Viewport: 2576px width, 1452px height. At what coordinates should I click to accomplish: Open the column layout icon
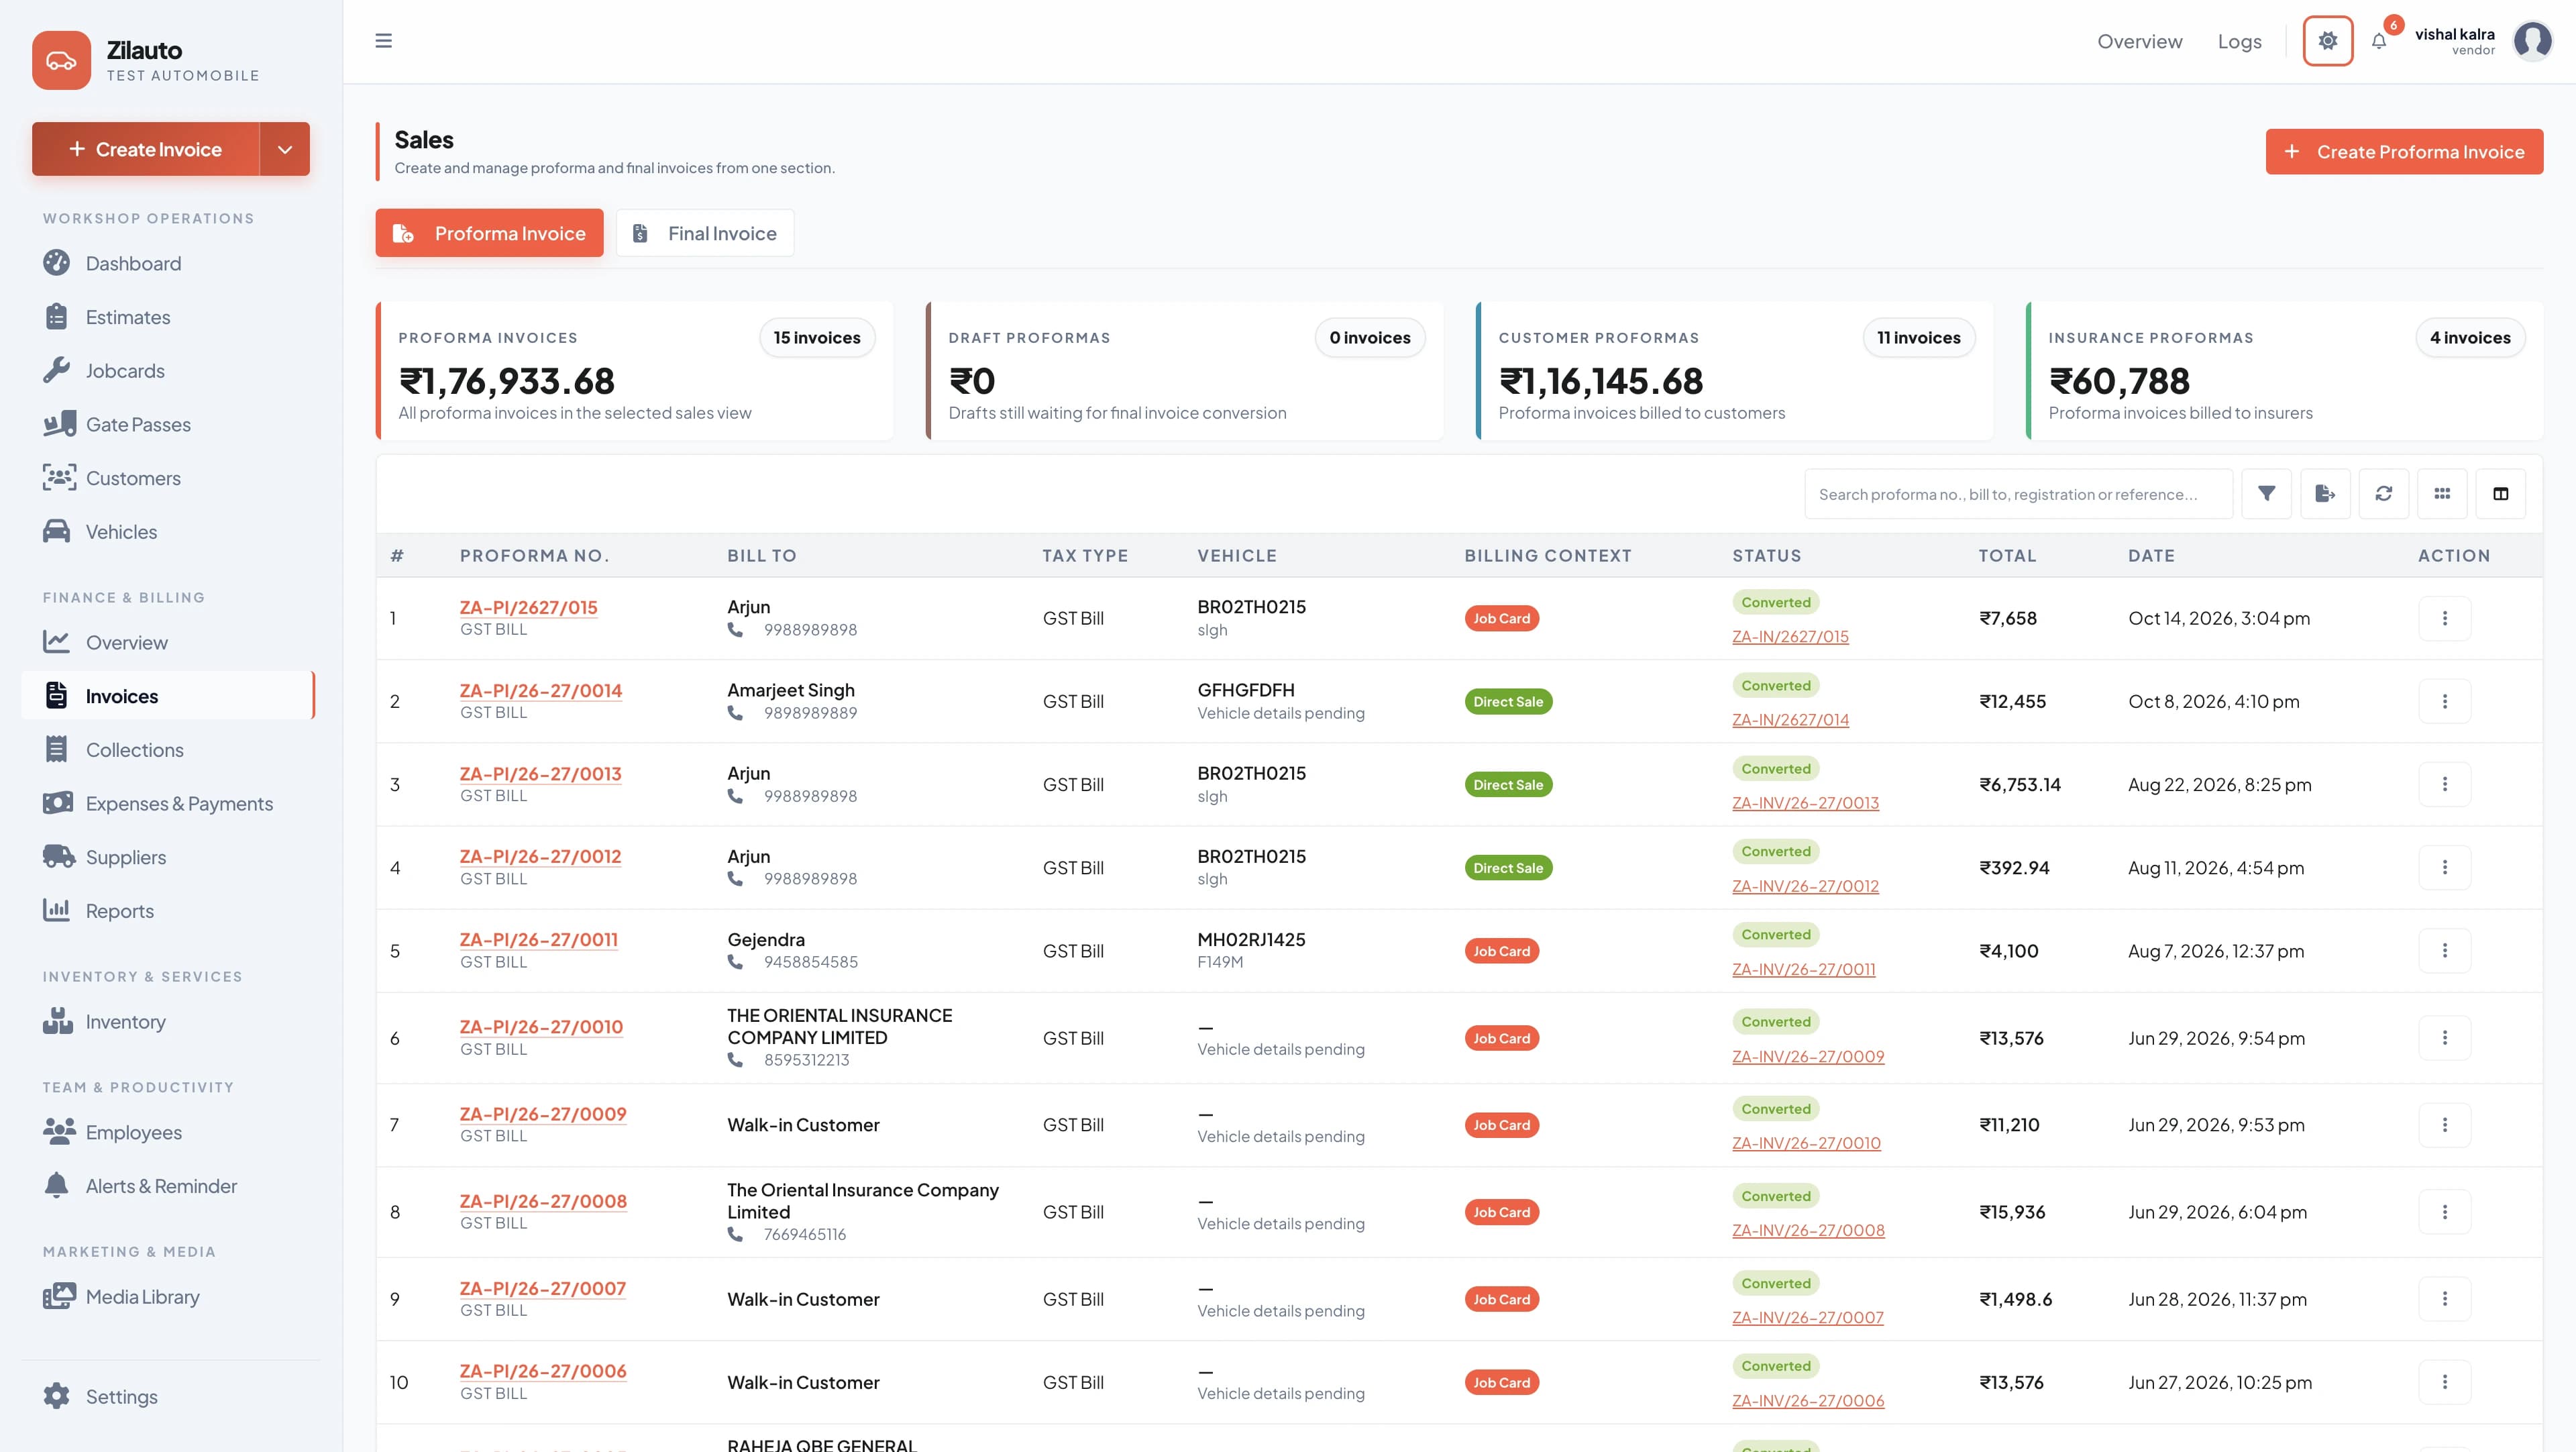[x=2501, y=494]
